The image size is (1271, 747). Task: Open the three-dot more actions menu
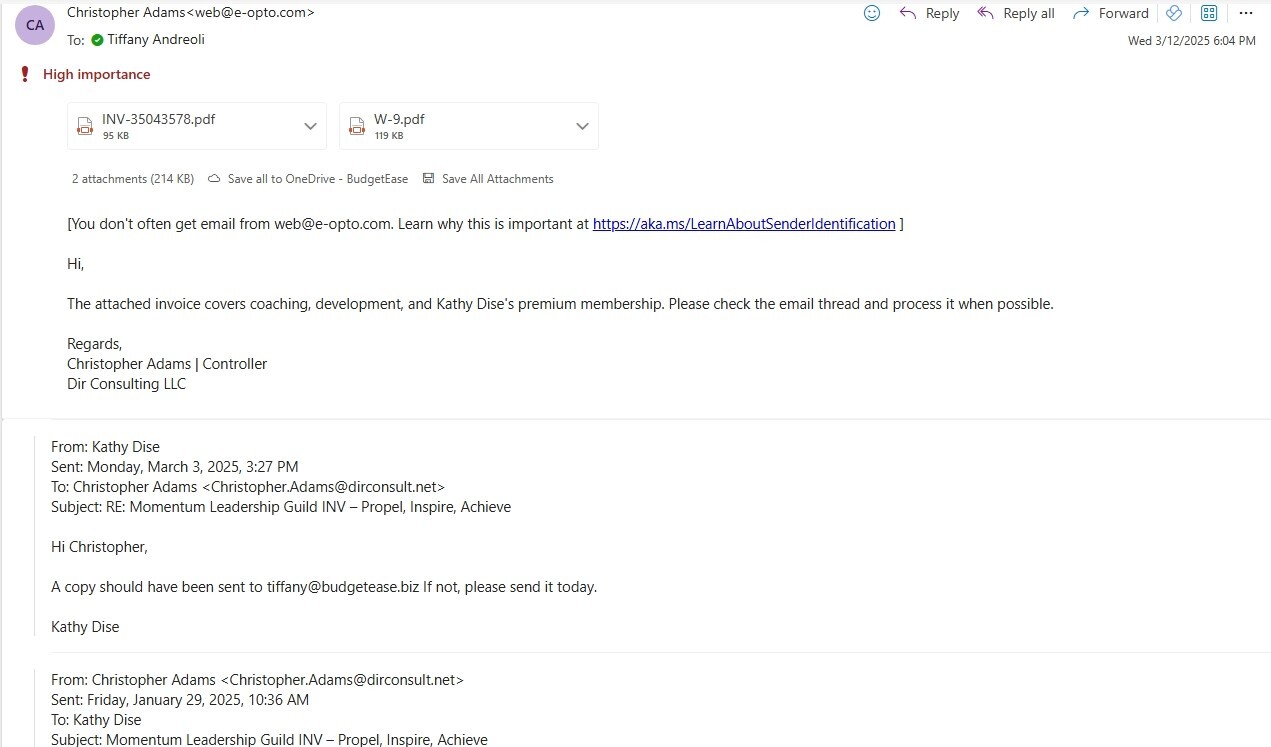(1245, 13)
